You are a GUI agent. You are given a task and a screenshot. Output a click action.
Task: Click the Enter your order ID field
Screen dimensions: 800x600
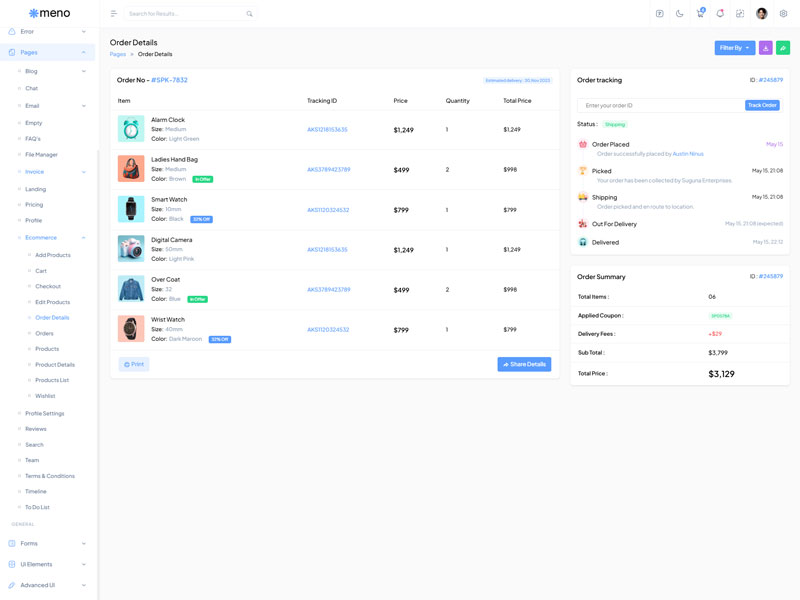[660, 105]
